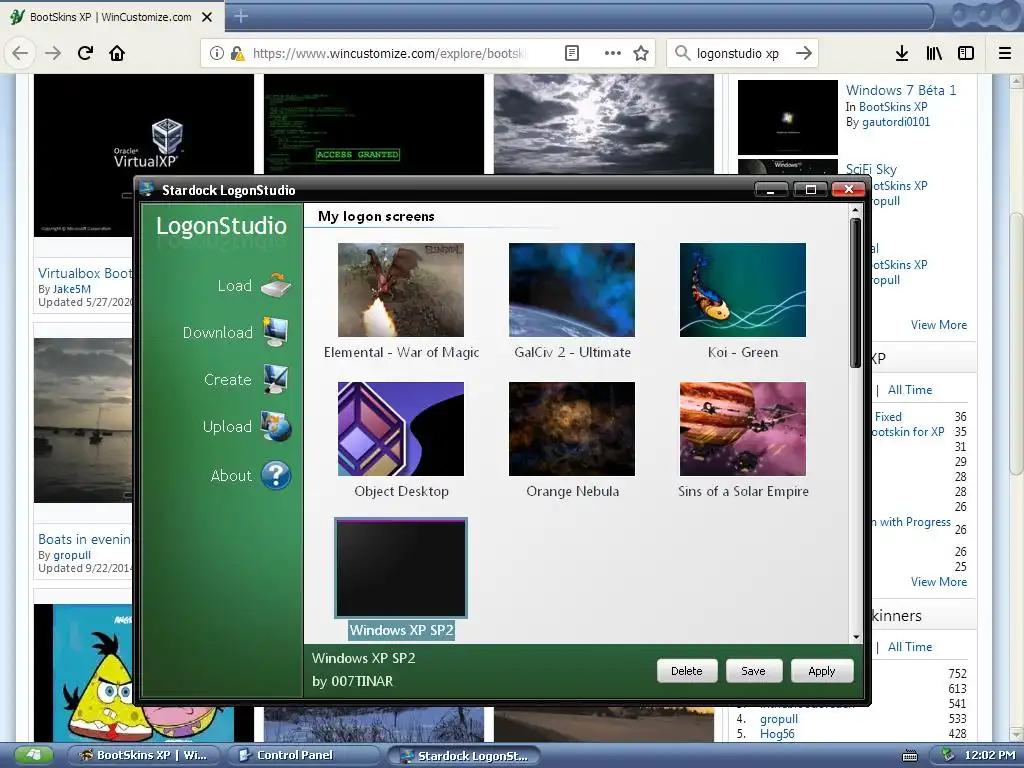Switch to Stardock LogonStudio taskbar button
Image resolution: width=1024 pixels, height=768 pixels.
point(465,756)
